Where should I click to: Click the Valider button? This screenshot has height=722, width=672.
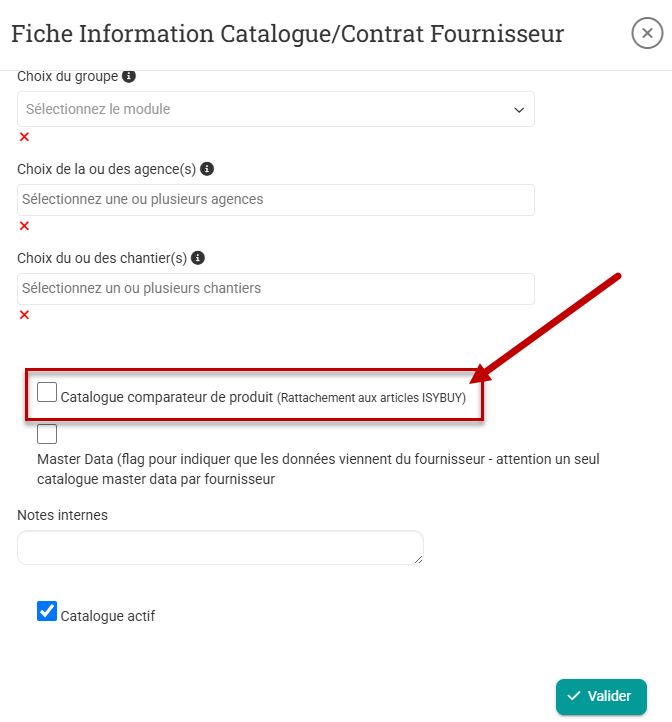(601, 696)
